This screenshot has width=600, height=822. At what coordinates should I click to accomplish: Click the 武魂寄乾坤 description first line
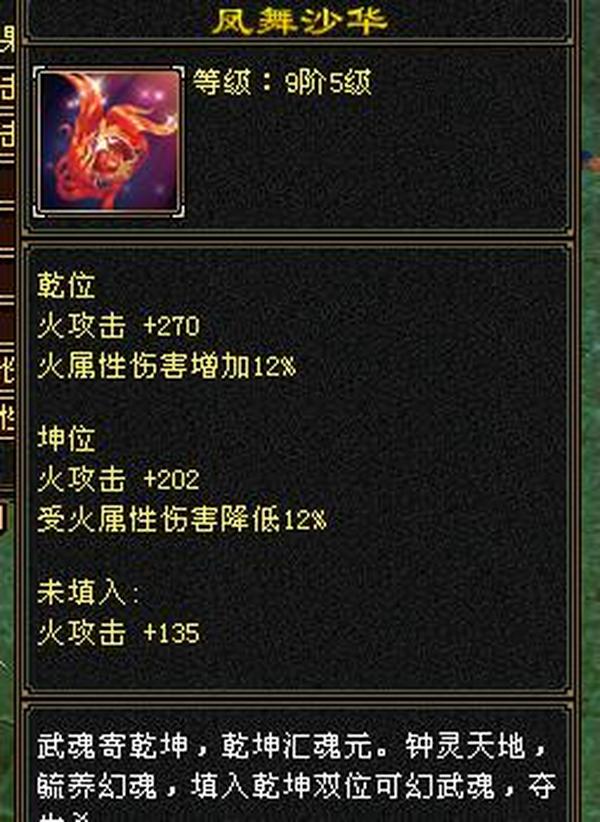[293, 747]
